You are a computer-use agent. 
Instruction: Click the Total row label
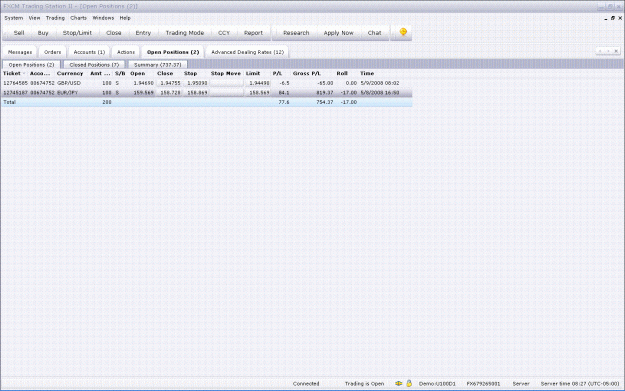point(9,102)
